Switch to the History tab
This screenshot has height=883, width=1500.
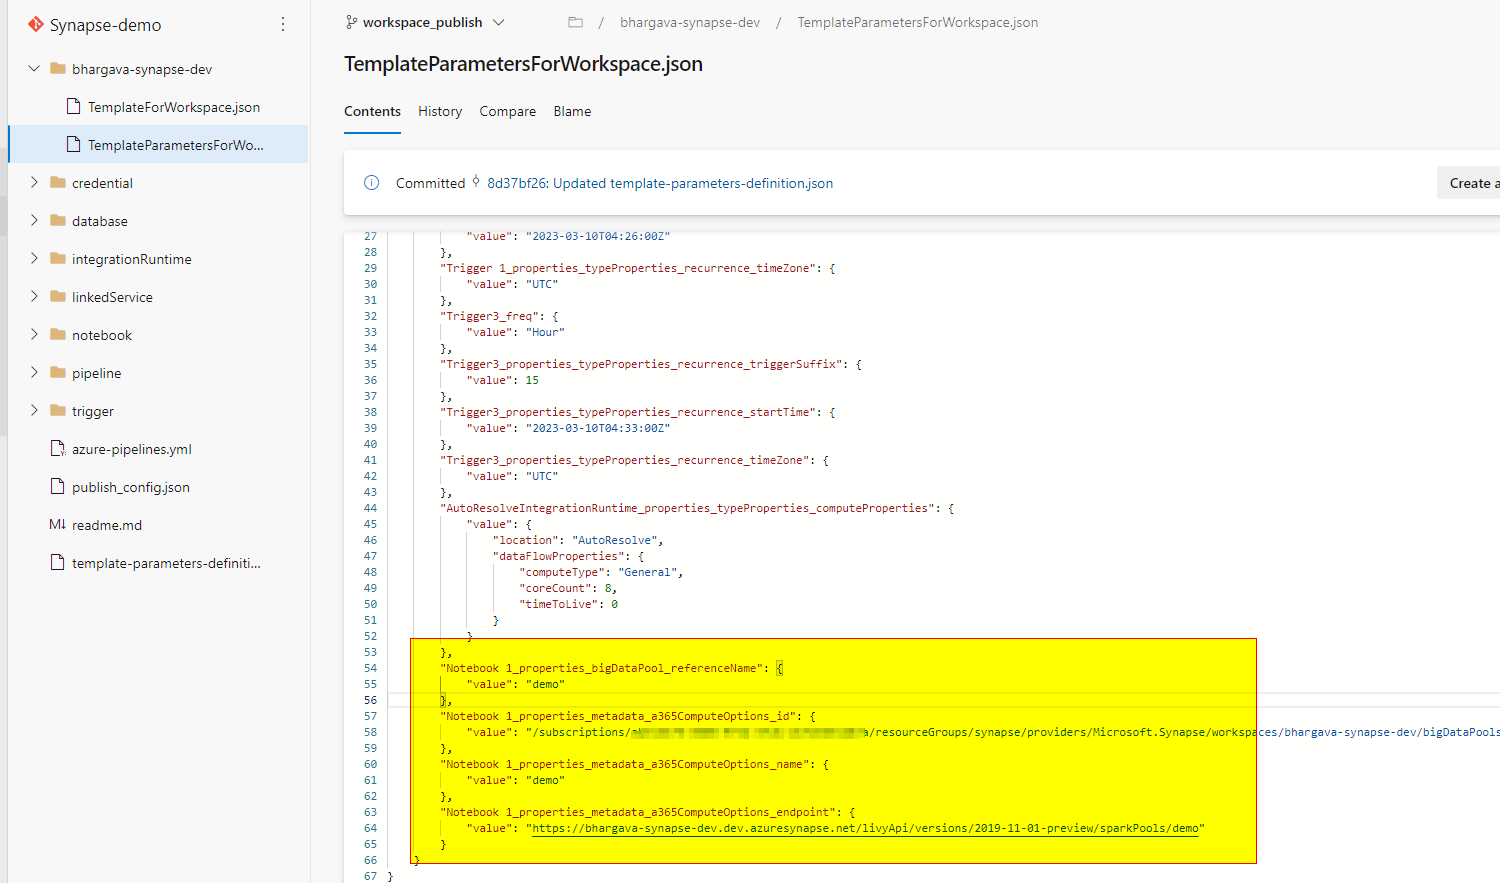point(440,111)
